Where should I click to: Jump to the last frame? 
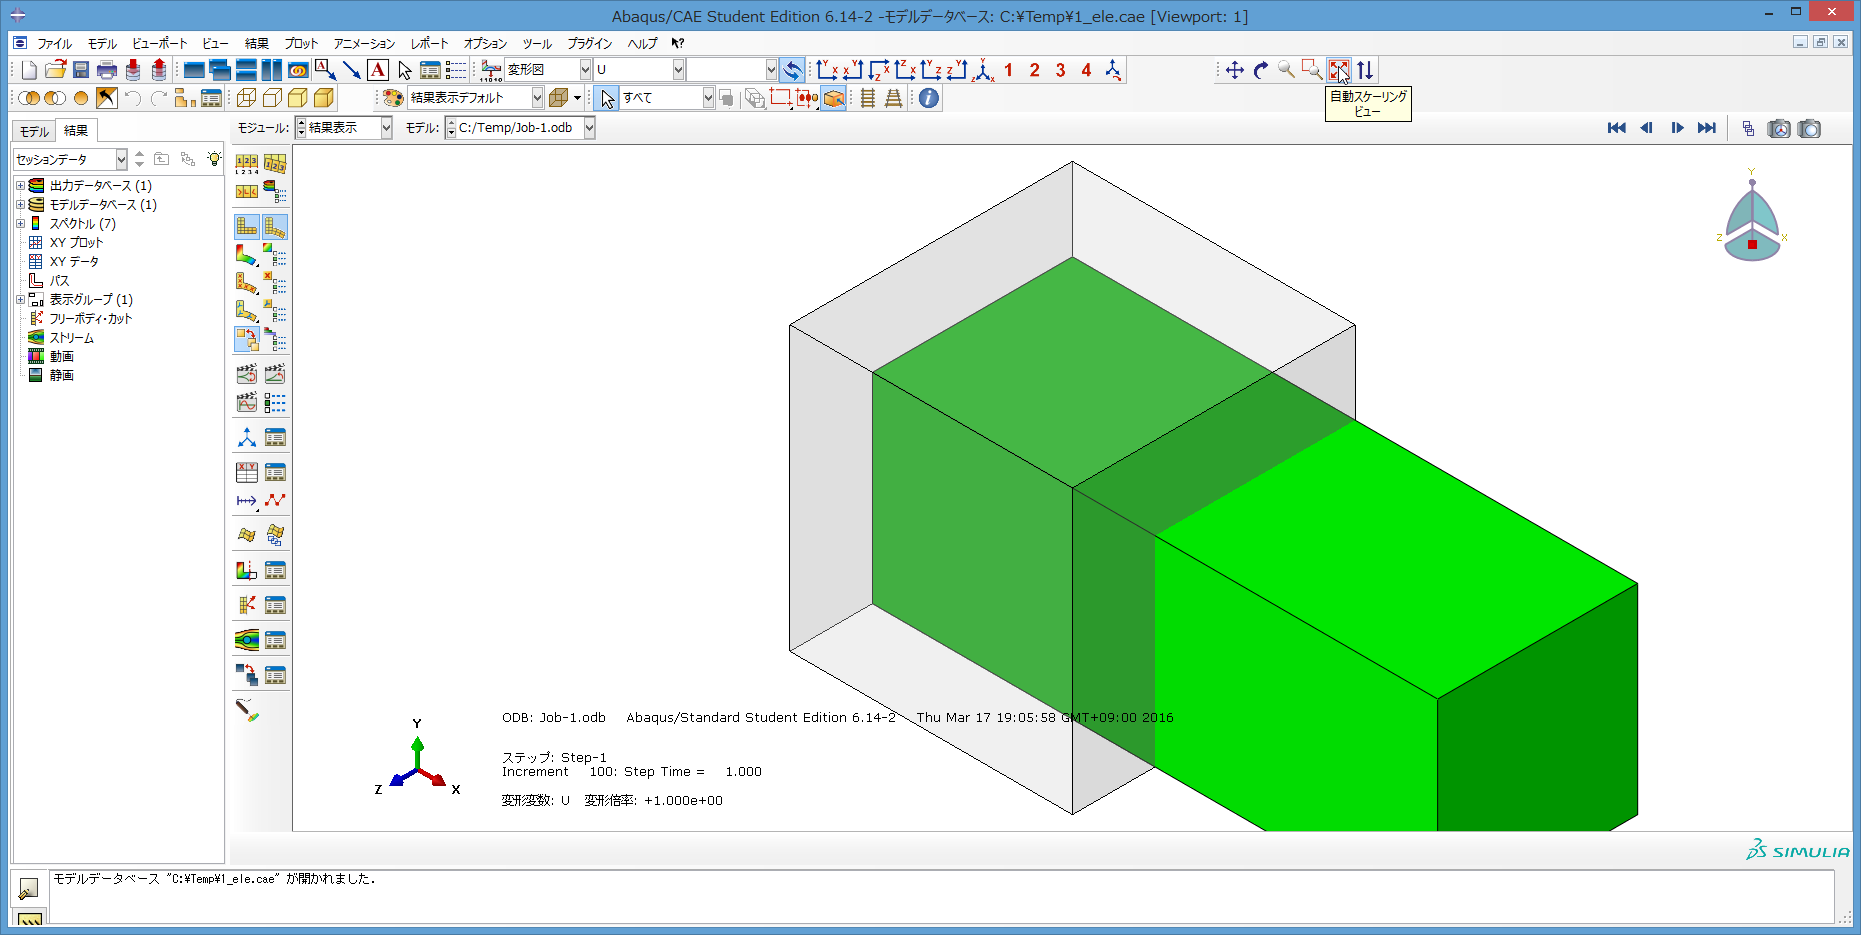[x=1707, y=128]
